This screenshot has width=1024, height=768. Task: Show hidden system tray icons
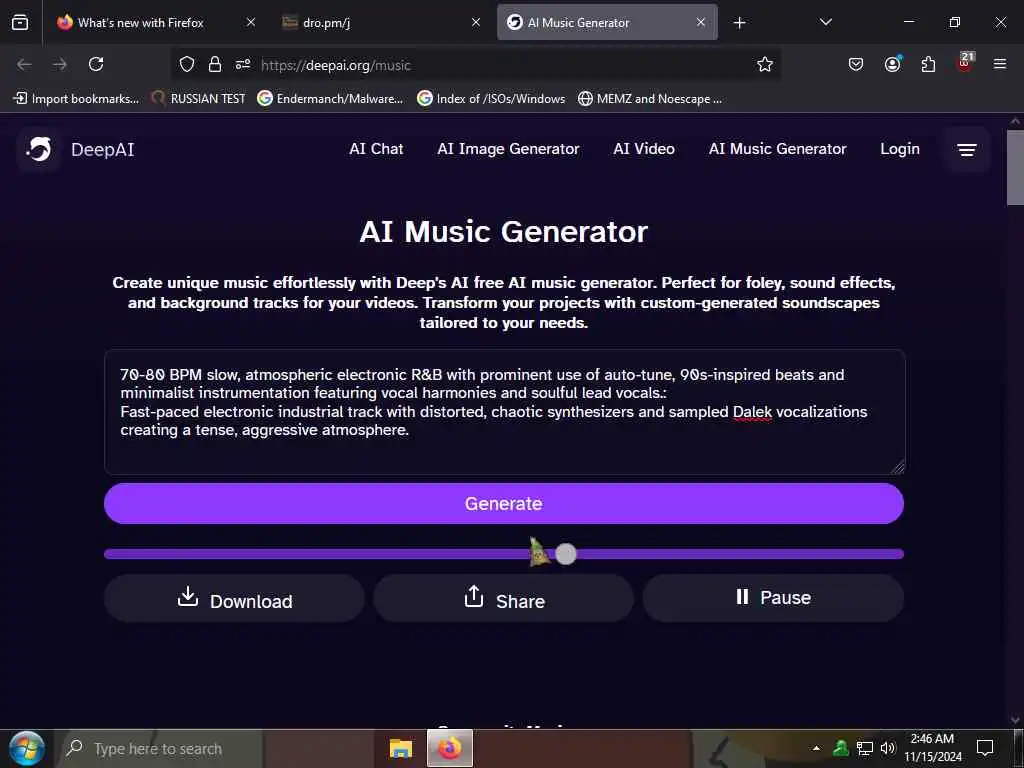[x=816, y=748]
